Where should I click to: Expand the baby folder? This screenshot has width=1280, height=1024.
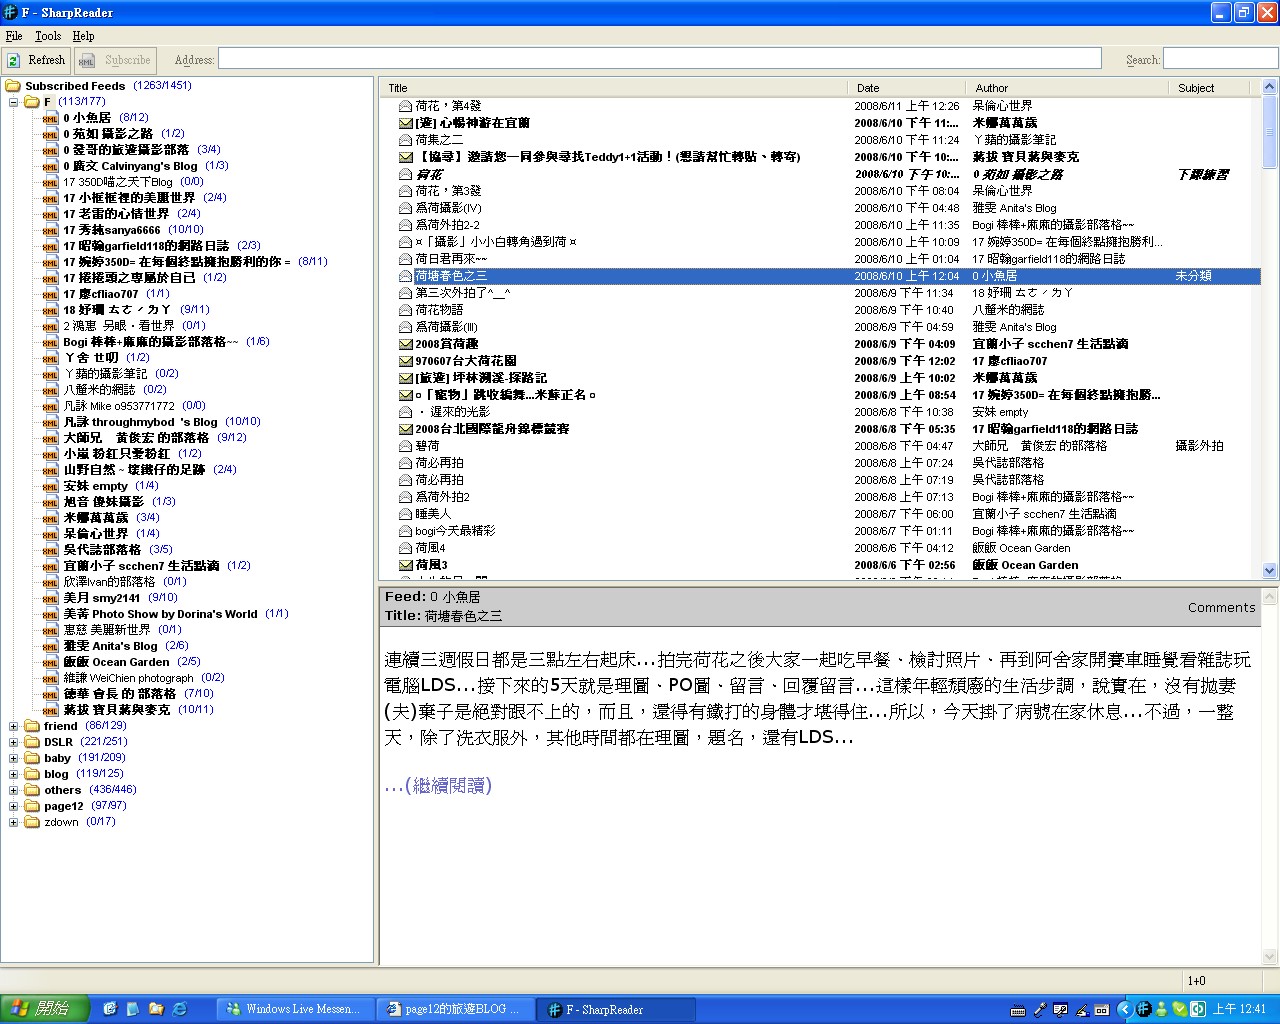14,758
